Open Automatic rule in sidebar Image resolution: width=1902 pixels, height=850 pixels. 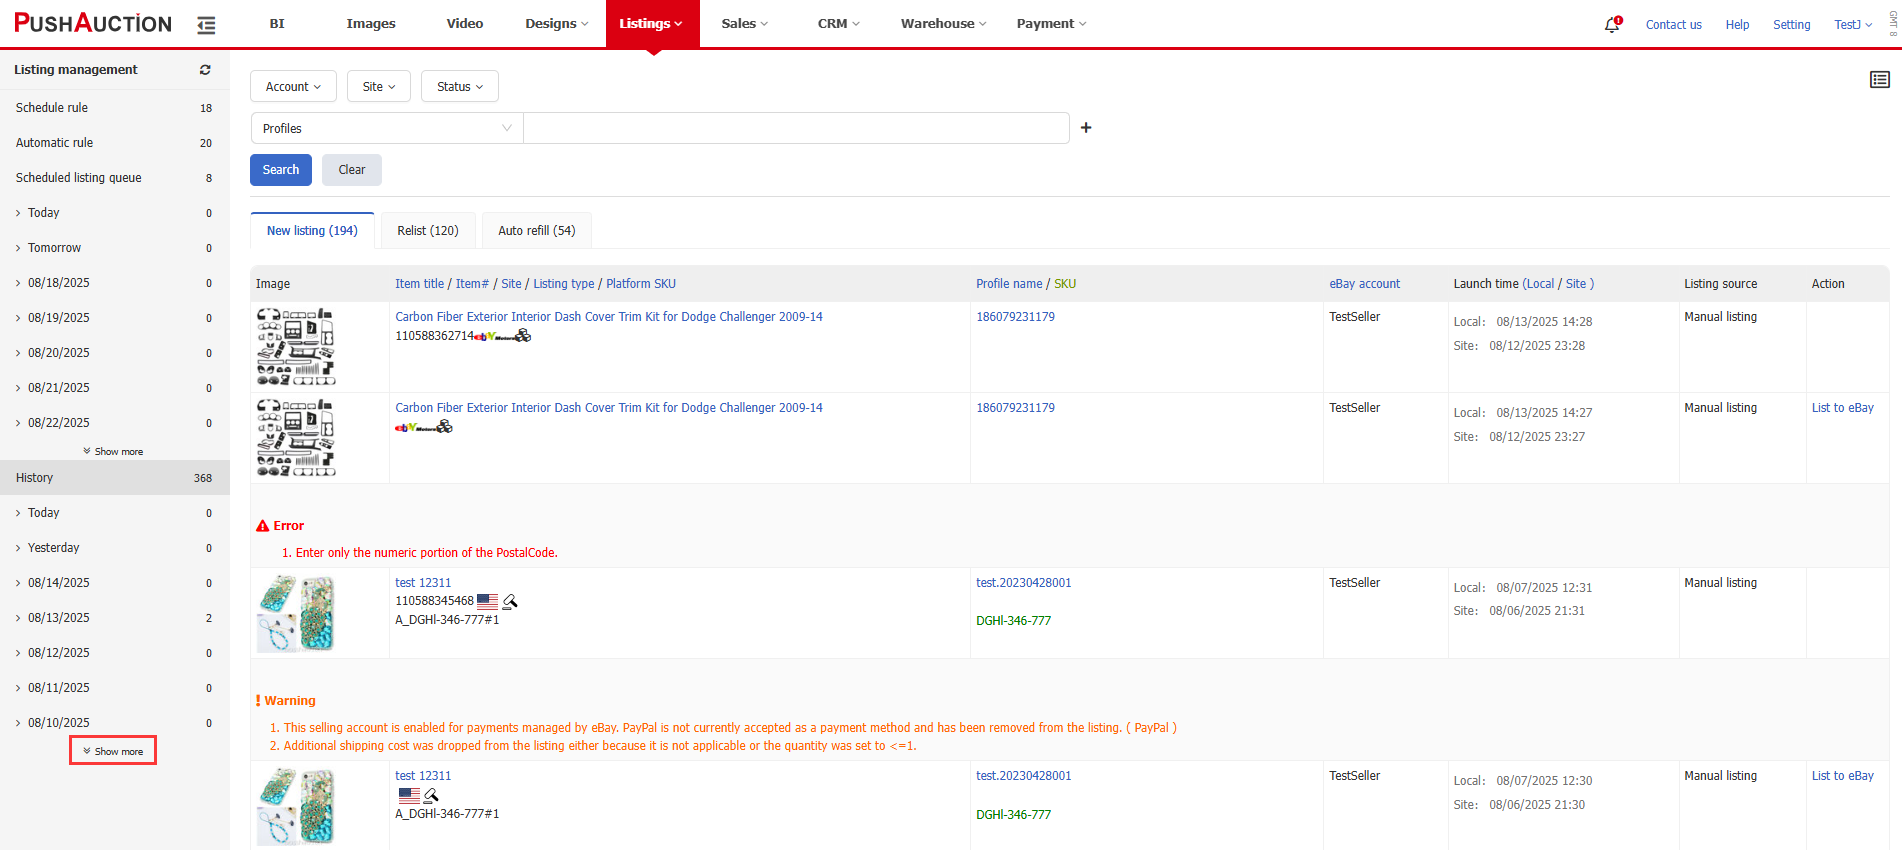point(55,143)
